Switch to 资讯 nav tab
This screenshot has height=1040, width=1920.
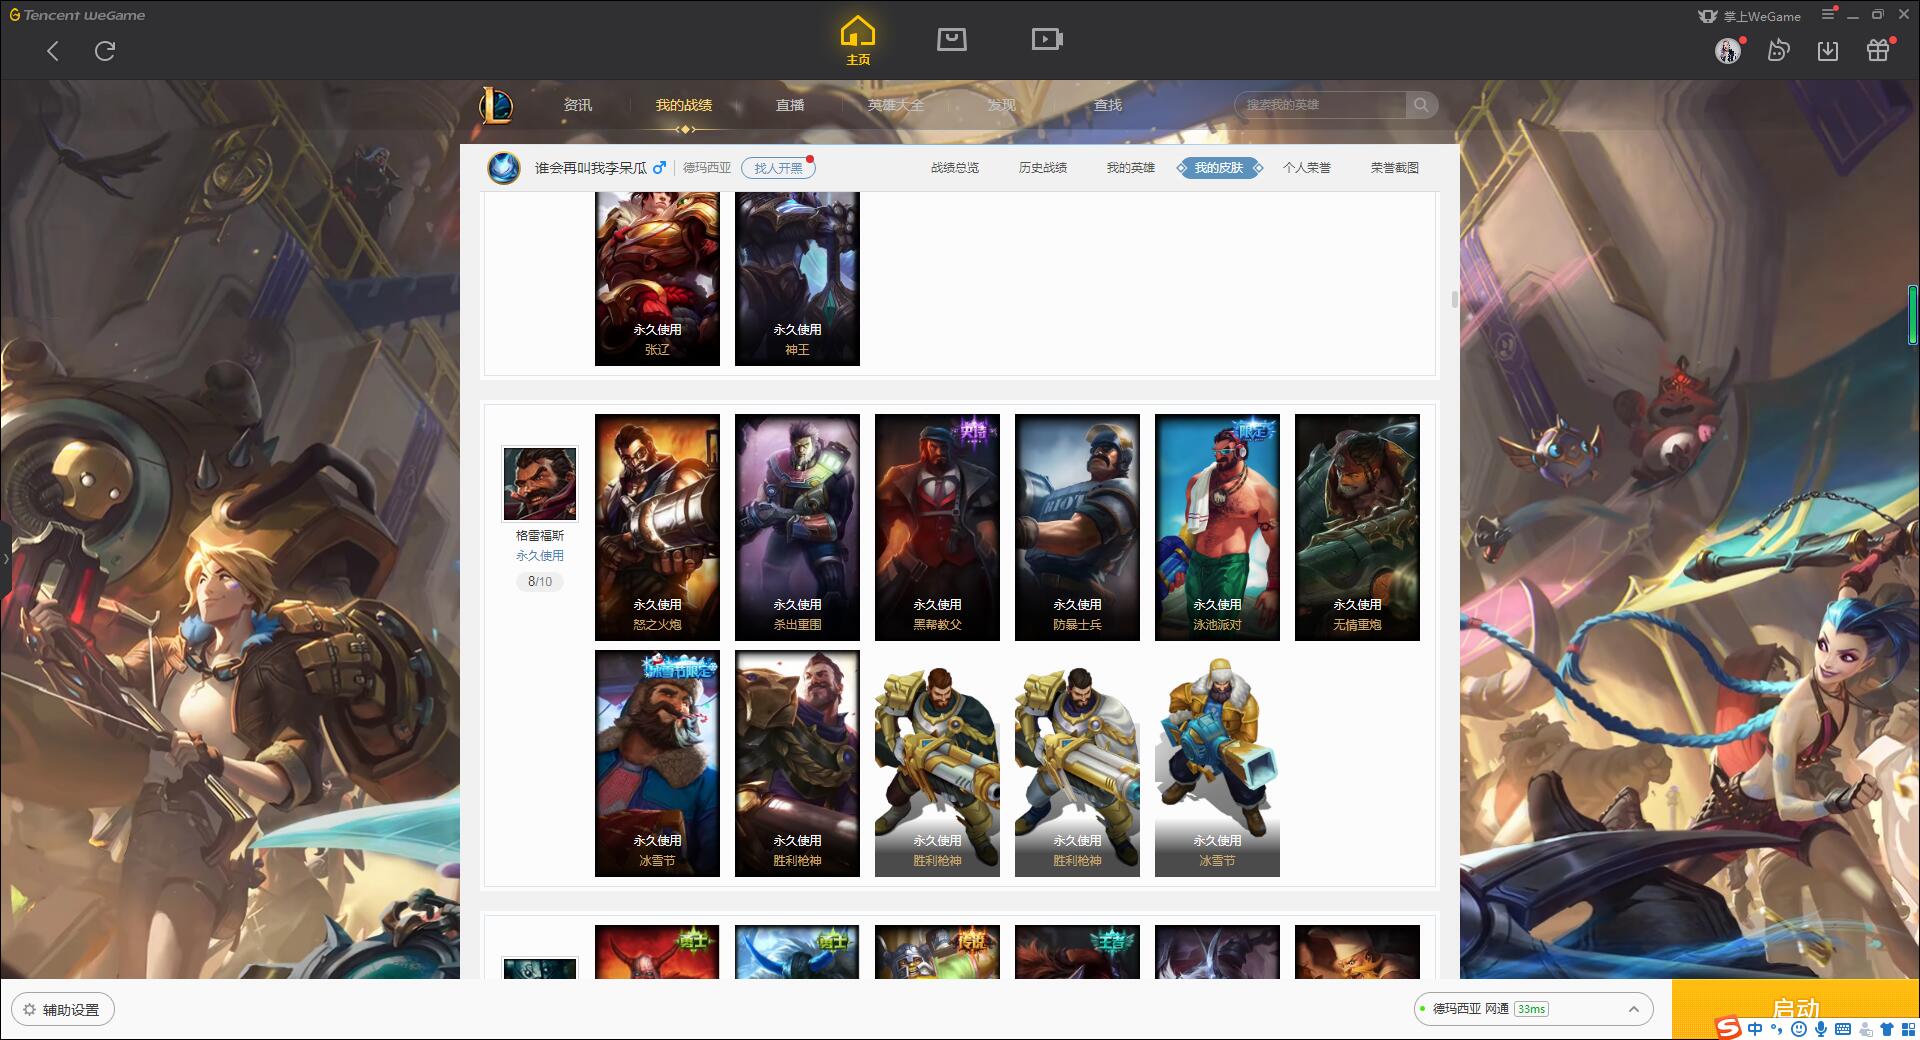pyautogui.click(x=577, y=105)
